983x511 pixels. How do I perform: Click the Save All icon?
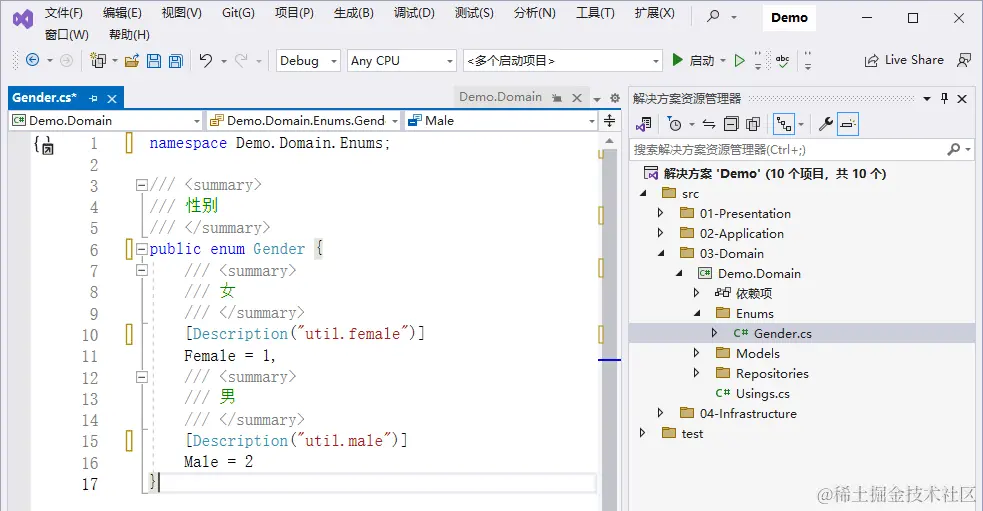[176, 61]
